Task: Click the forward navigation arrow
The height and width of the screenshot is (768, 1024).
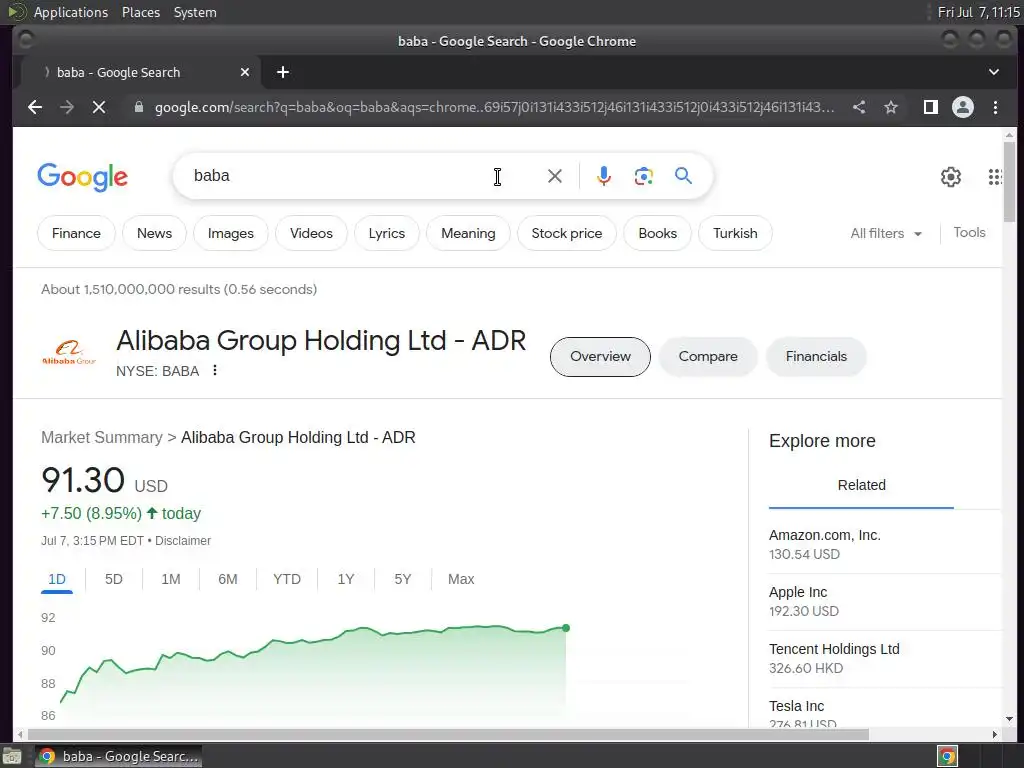Action: tap(67, 107)
